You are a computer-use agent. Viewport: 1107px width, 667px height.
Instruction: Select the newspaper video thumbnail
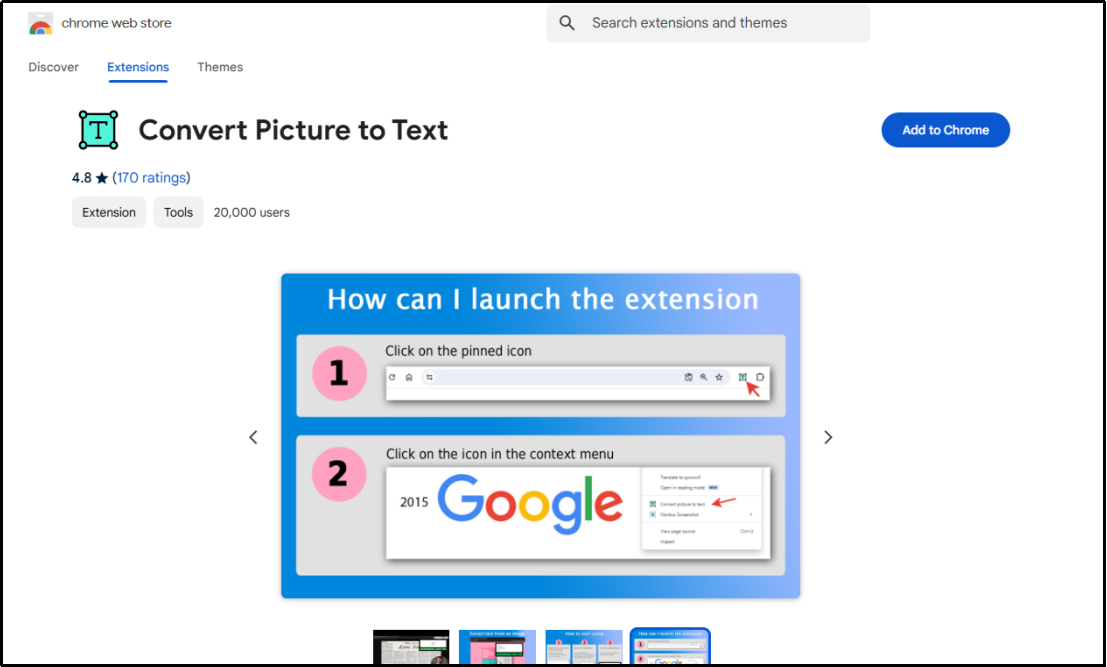pos(411,648)
